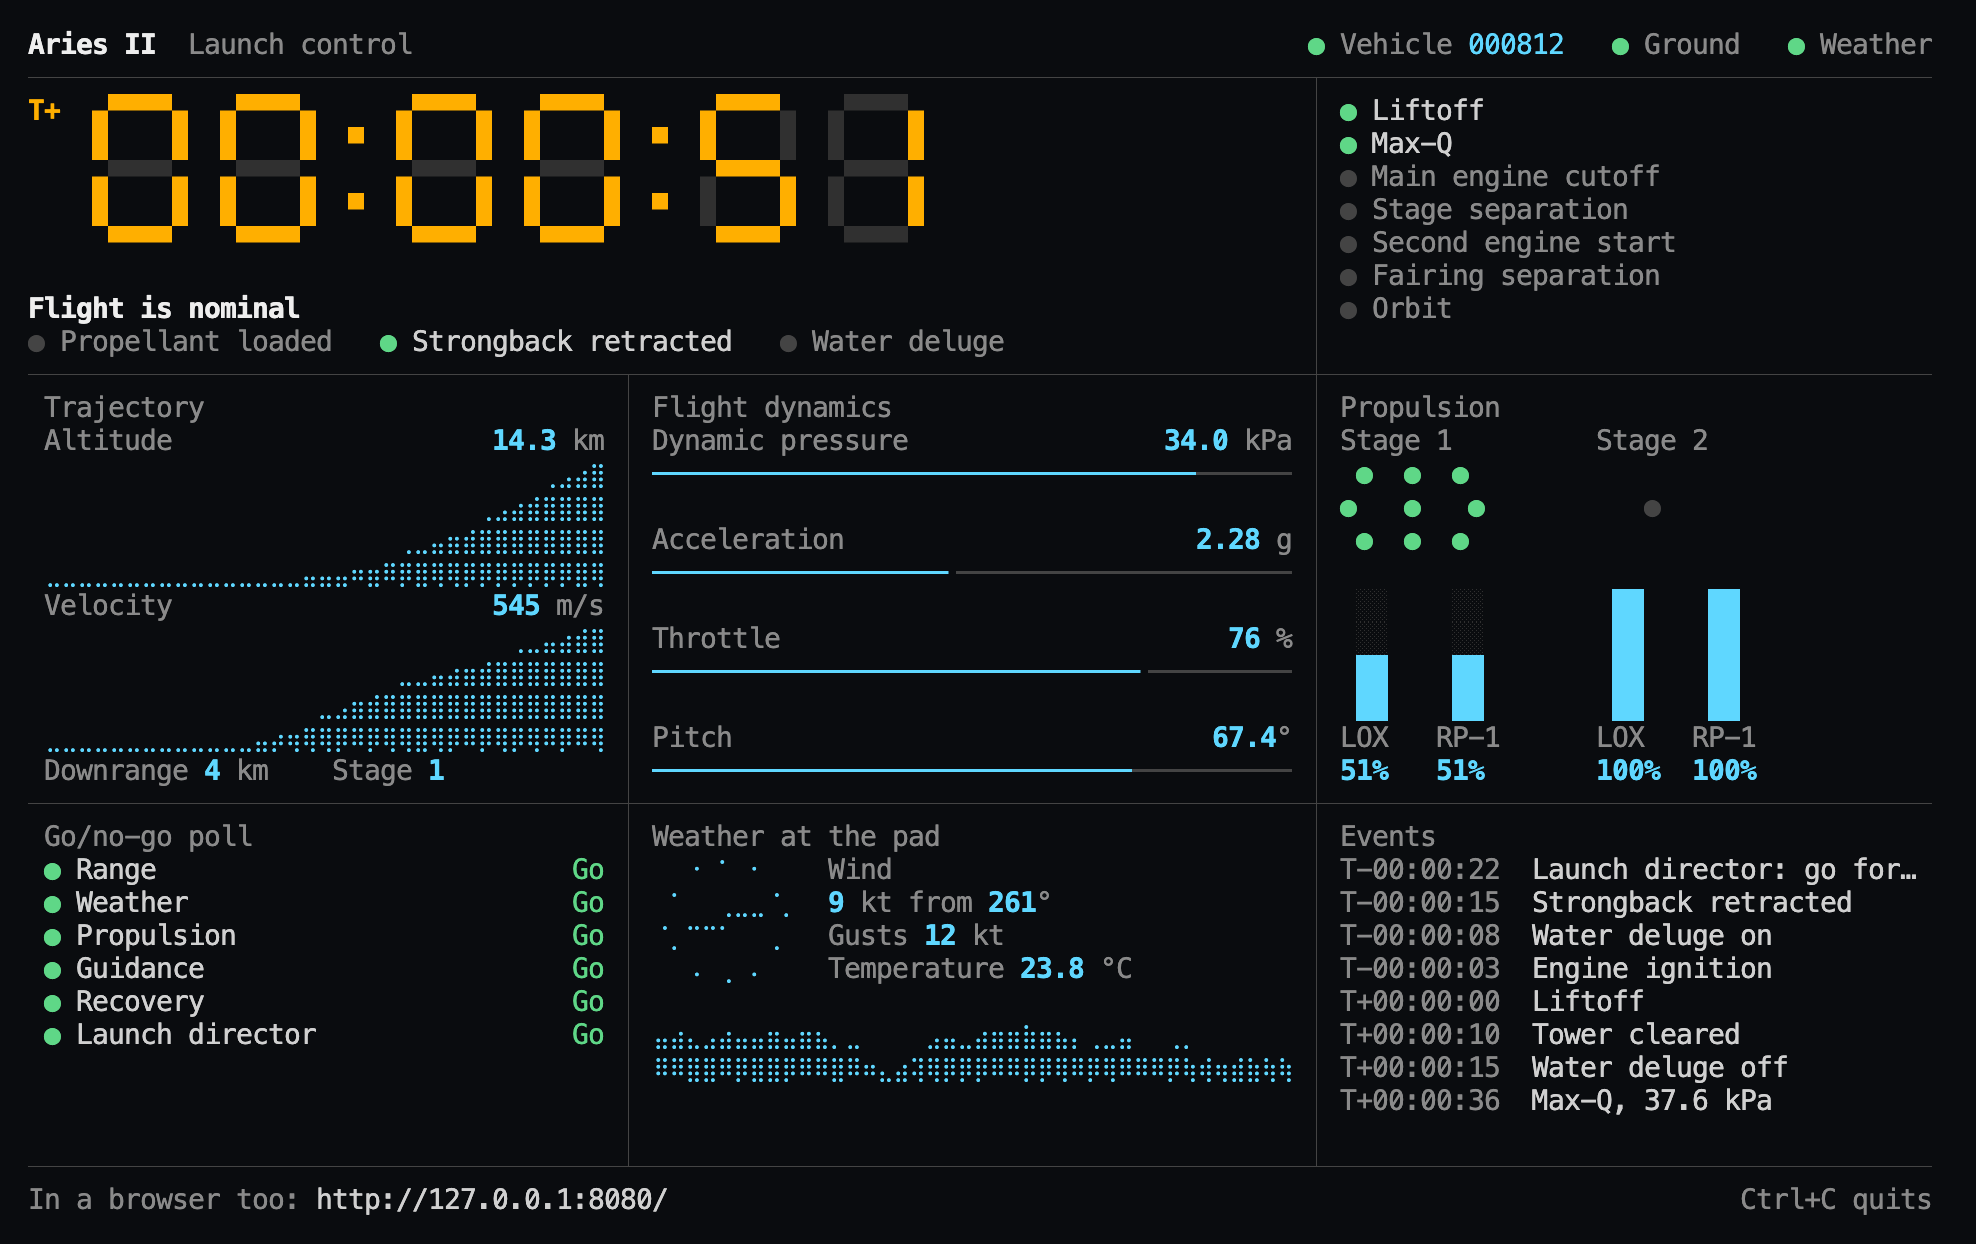Viewport: 1976px width, 1244px height.
Task: Select the Altitude value 14.3 km
Action: [x=548, y=440]
